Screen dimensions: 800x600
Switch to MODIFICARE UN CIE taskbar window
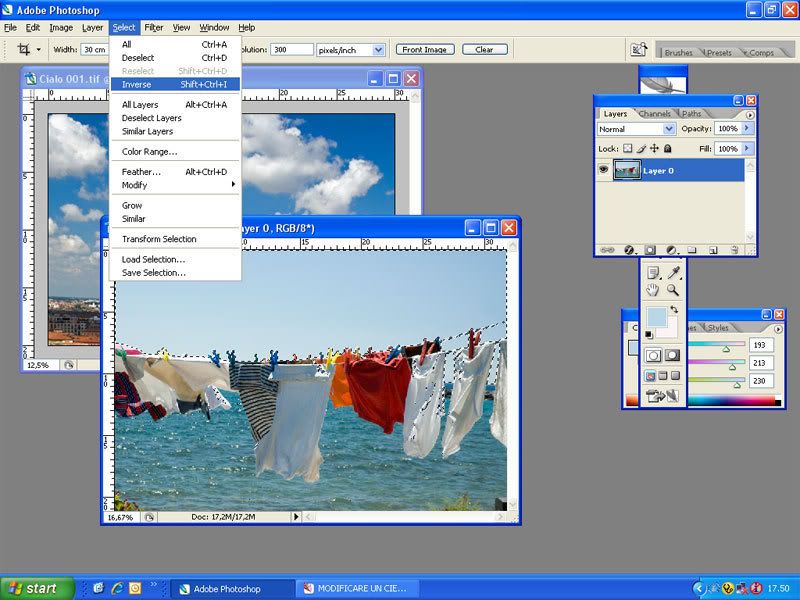[x=359, y=589]
